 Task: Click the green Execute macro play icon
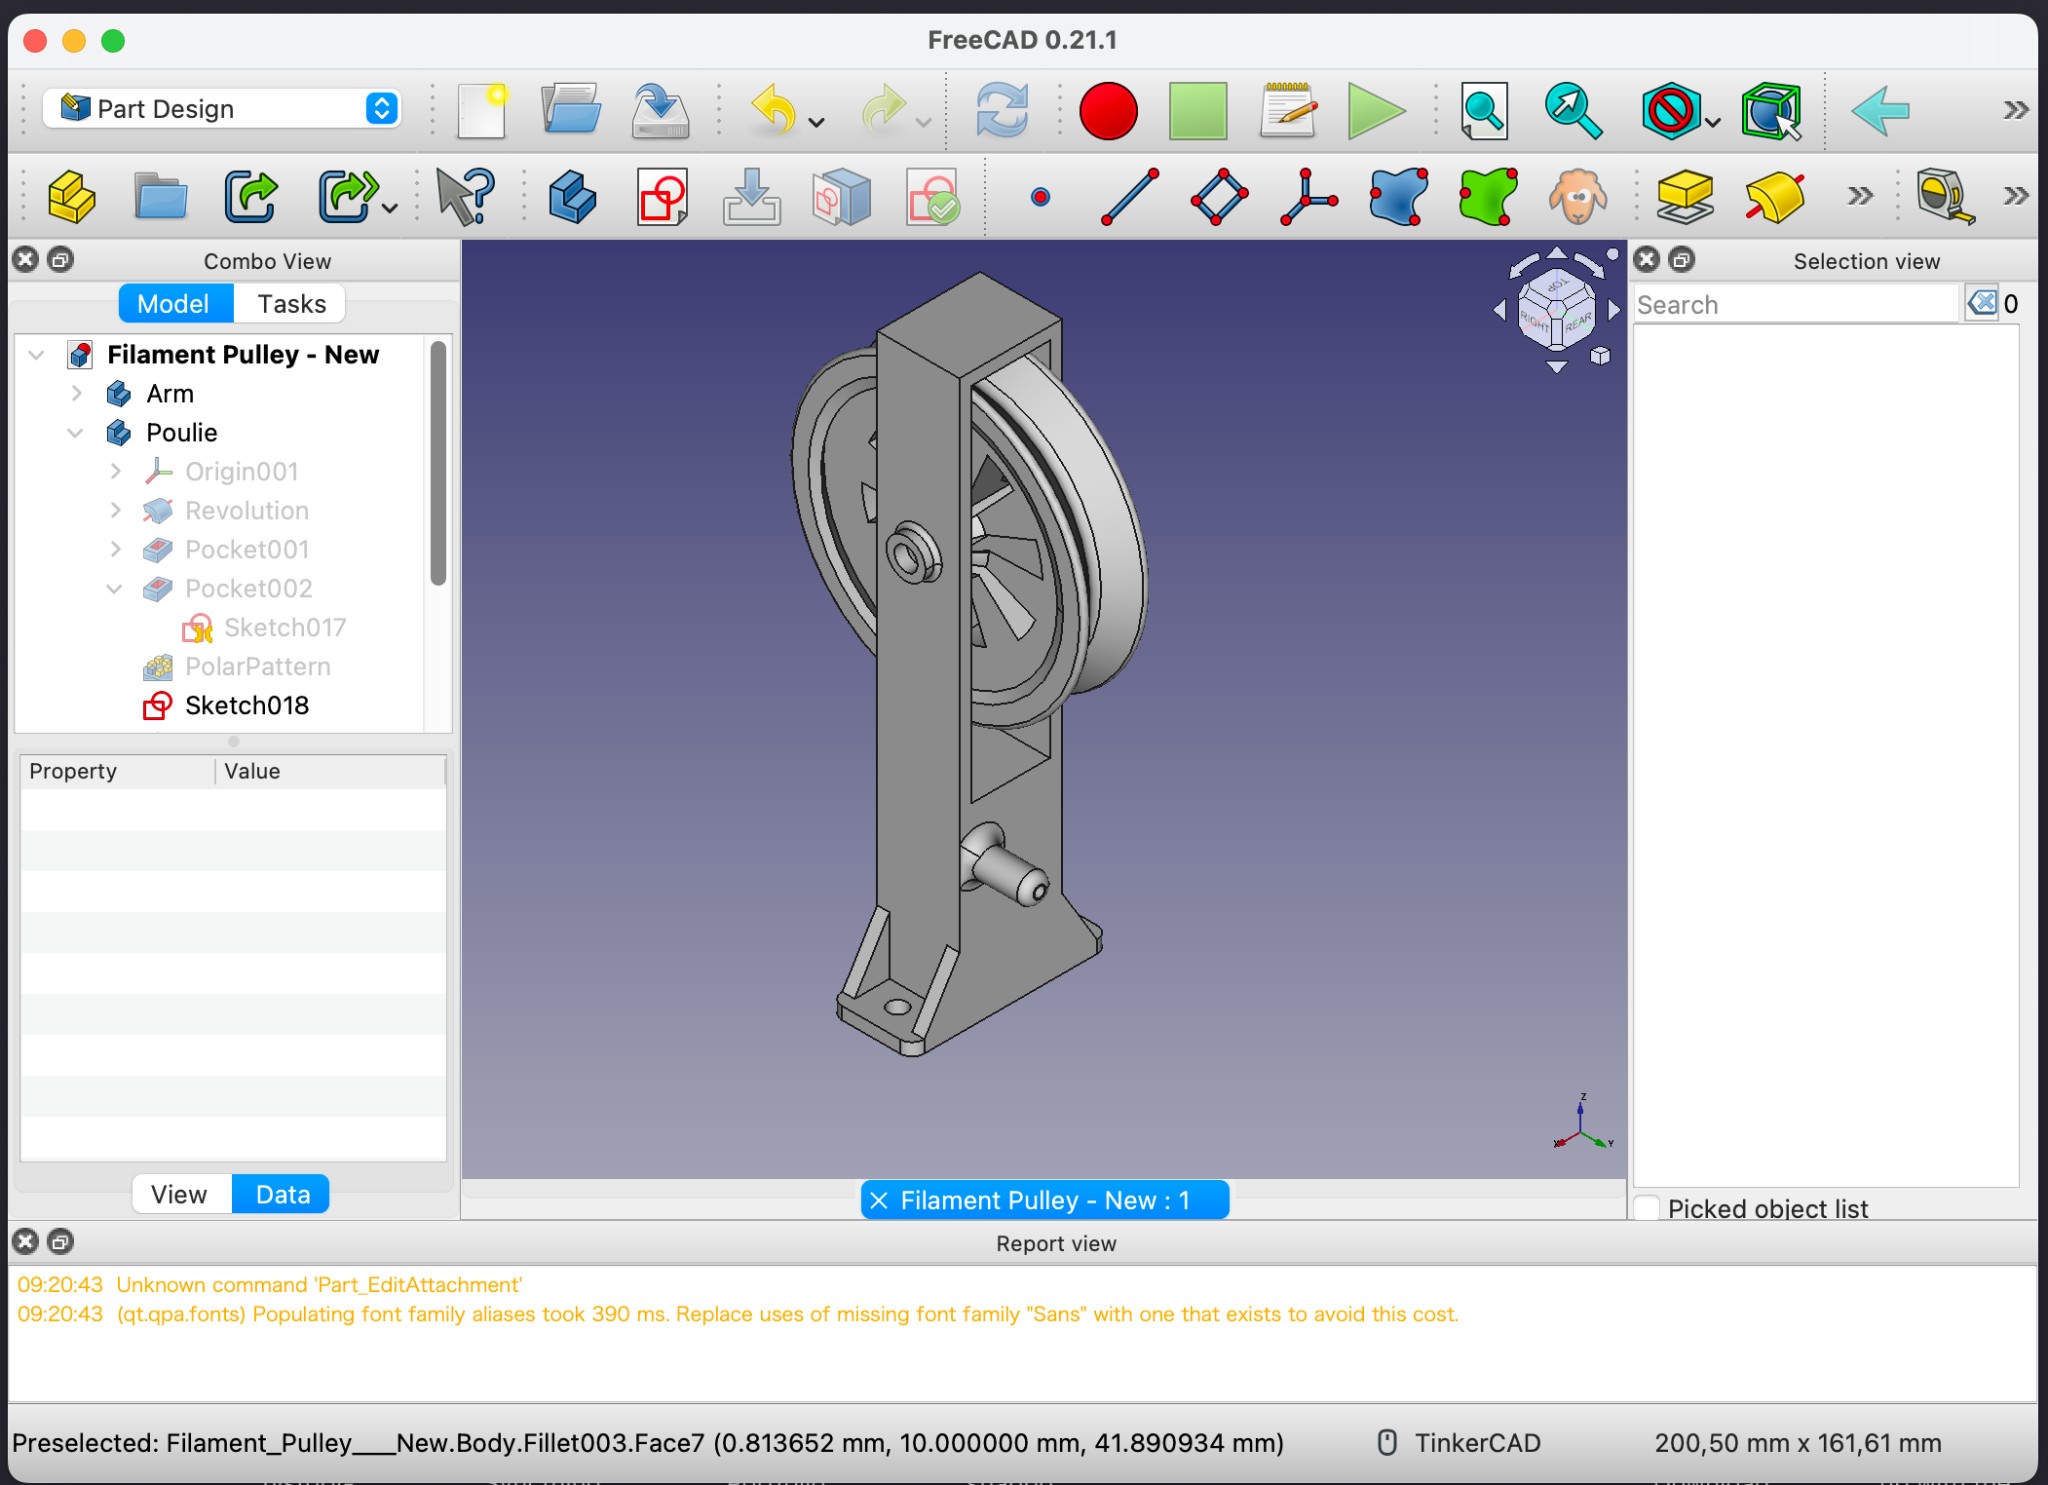1376,110
